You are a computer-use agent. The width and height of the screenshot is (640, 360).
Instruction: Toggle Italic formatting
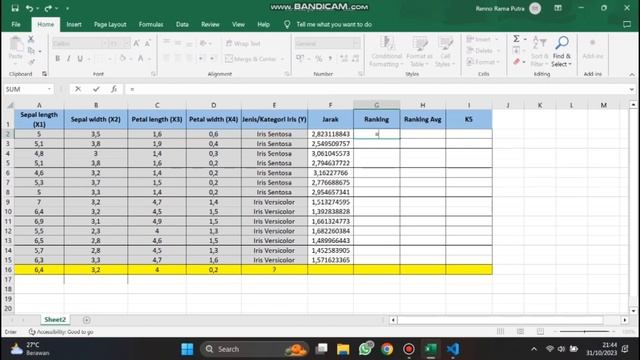[x=69, y=59]
